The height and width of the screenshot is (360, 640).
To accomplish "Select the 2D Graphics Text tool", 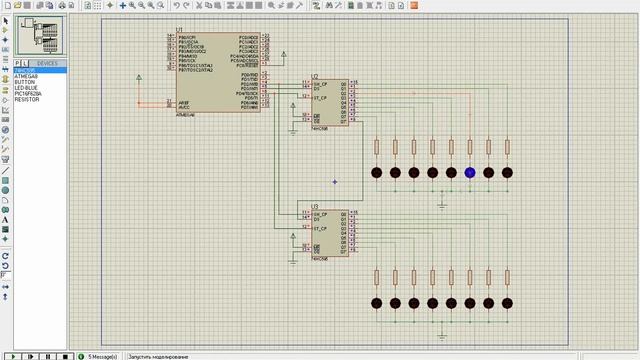I will (x=5, y=220).
